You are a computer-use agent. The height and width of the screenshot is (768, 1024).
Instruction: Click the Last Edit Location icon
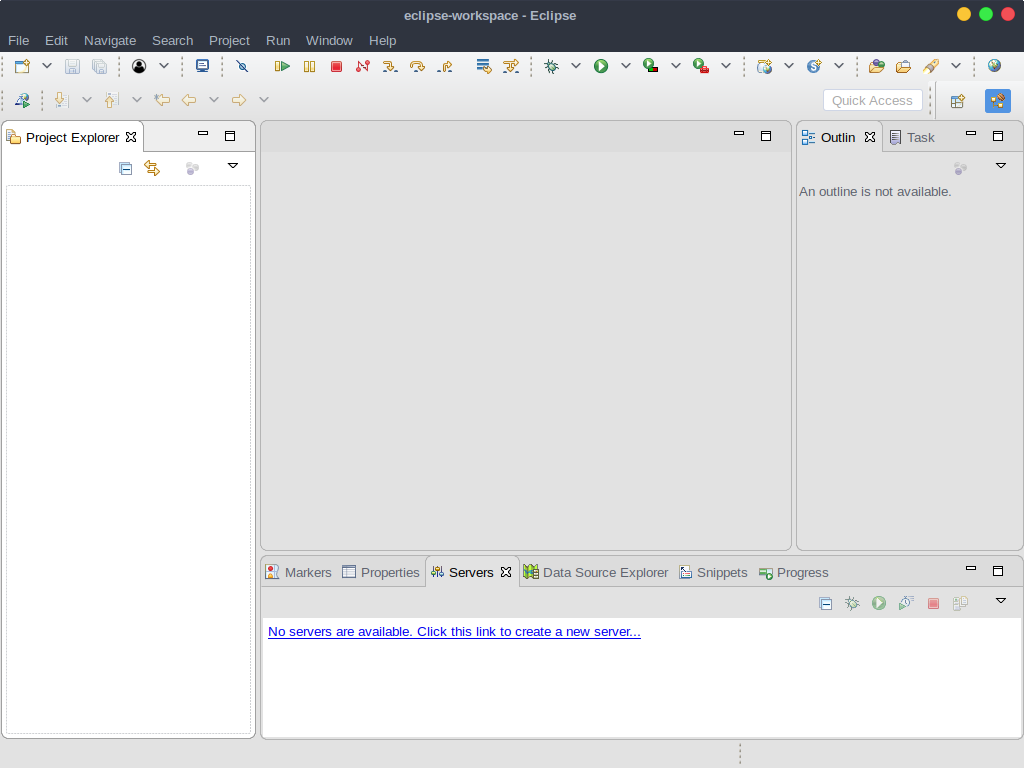pos(161,100)
